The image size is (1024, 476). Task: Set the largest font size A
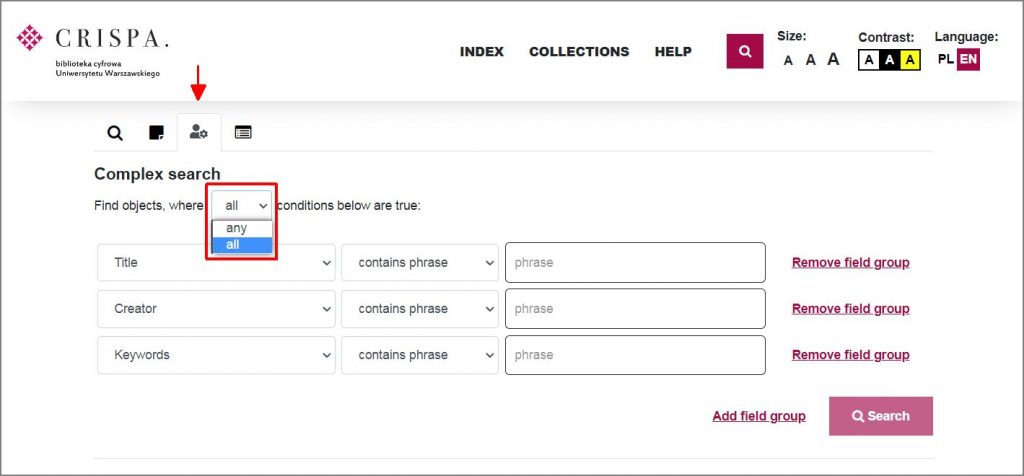point(833,59)
